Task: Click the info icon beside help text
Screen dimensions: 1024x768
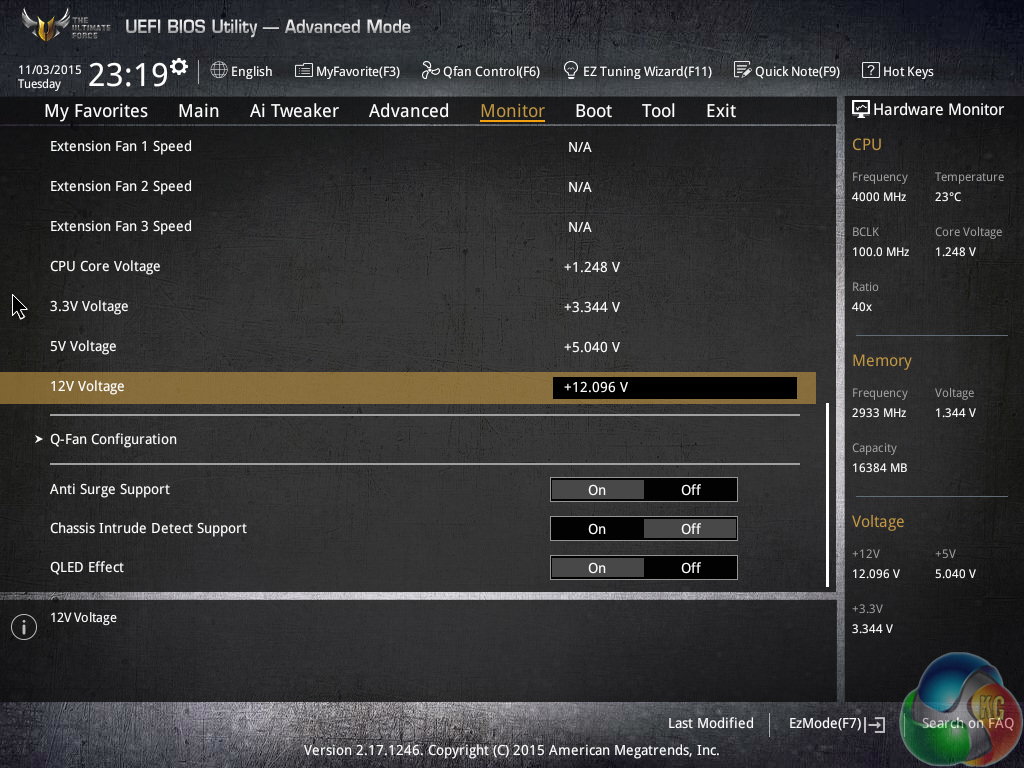Action: (x=24, y=627)
